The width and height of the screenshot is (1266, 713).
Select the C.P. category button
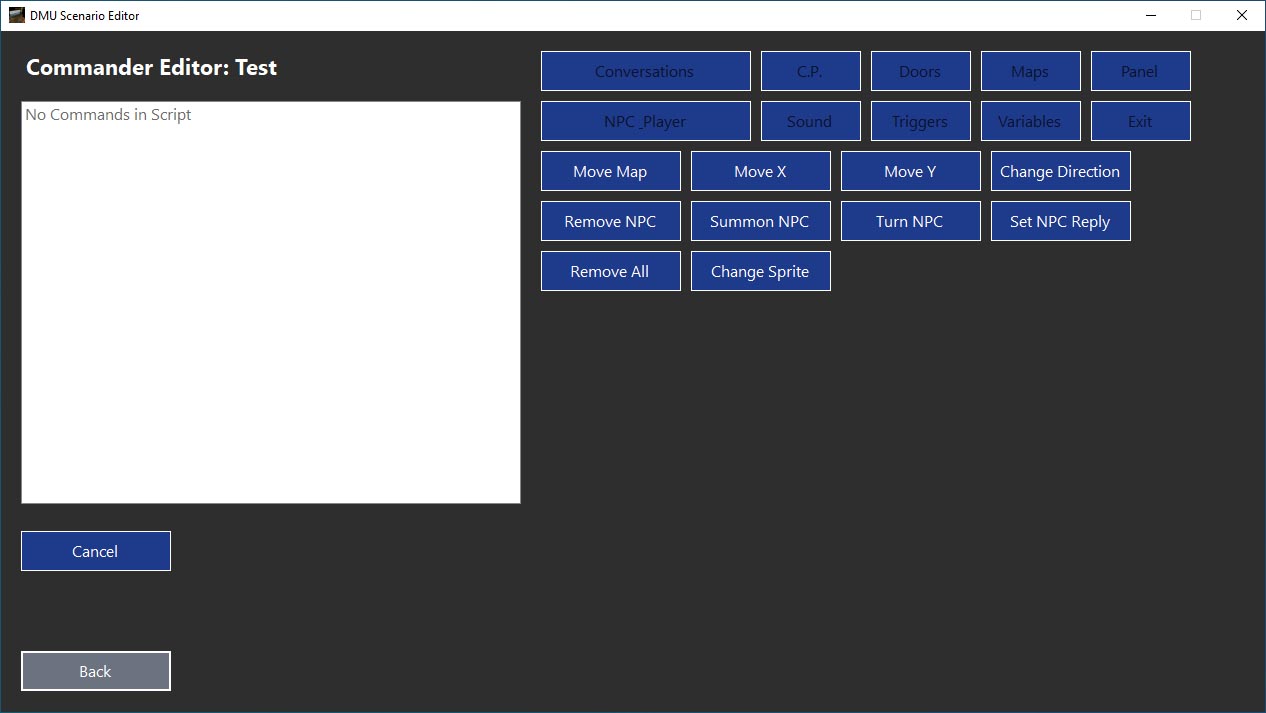click(810, 71)
